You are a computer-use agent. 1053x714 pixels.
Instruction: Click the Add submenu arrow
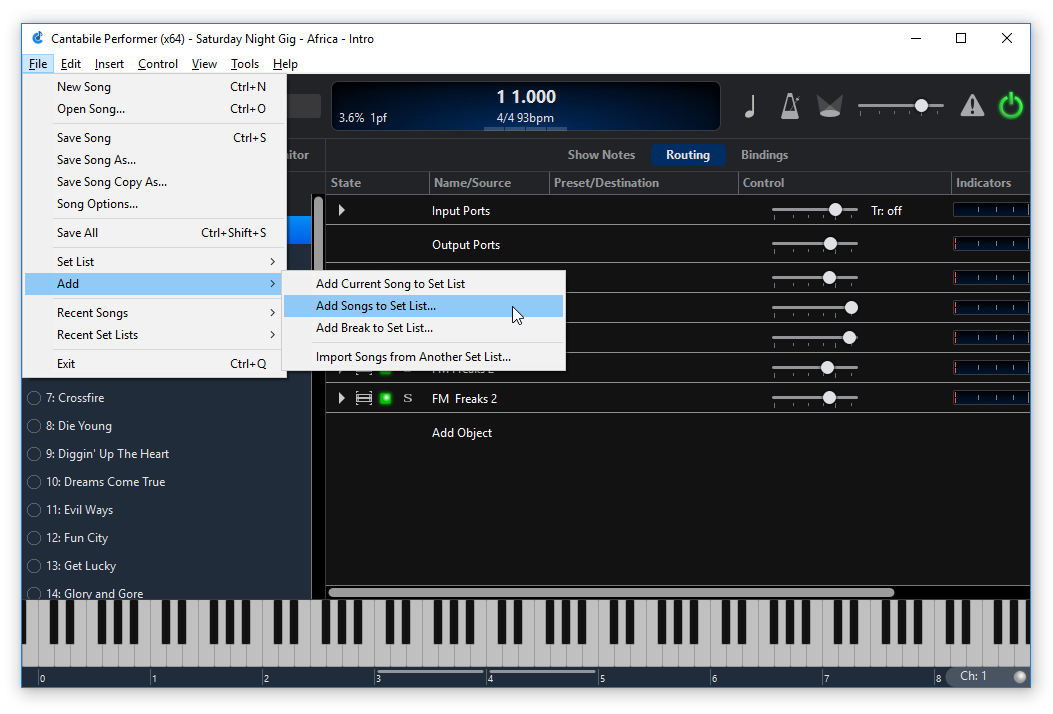[x=272, y=283]
